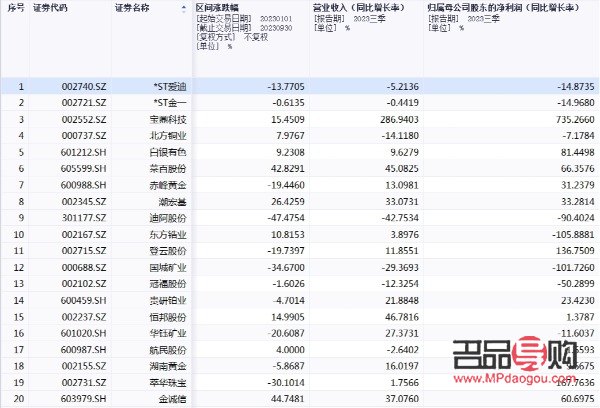This screenshot has width=600, height=408.
Task: Select the *ST爱迪 name cell
Action: [x=170, y=86]
